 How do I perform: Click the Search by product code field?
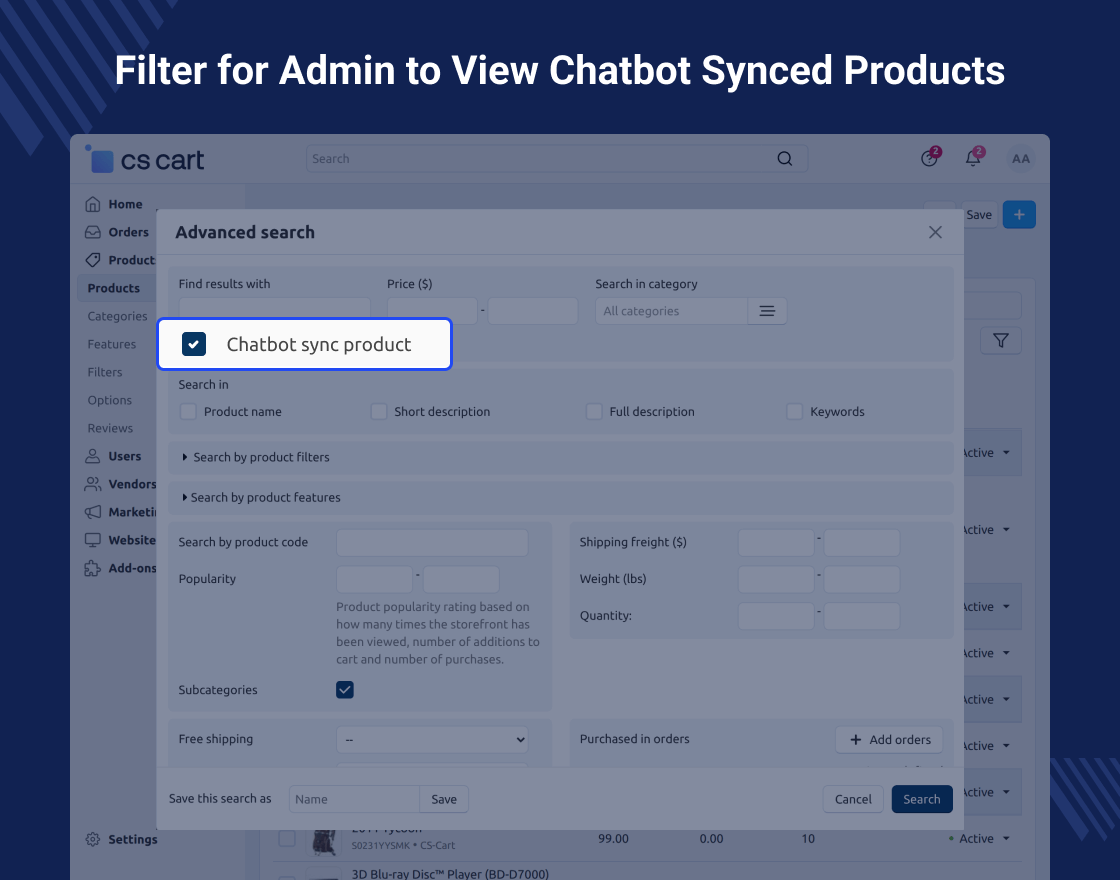point(432,543)
